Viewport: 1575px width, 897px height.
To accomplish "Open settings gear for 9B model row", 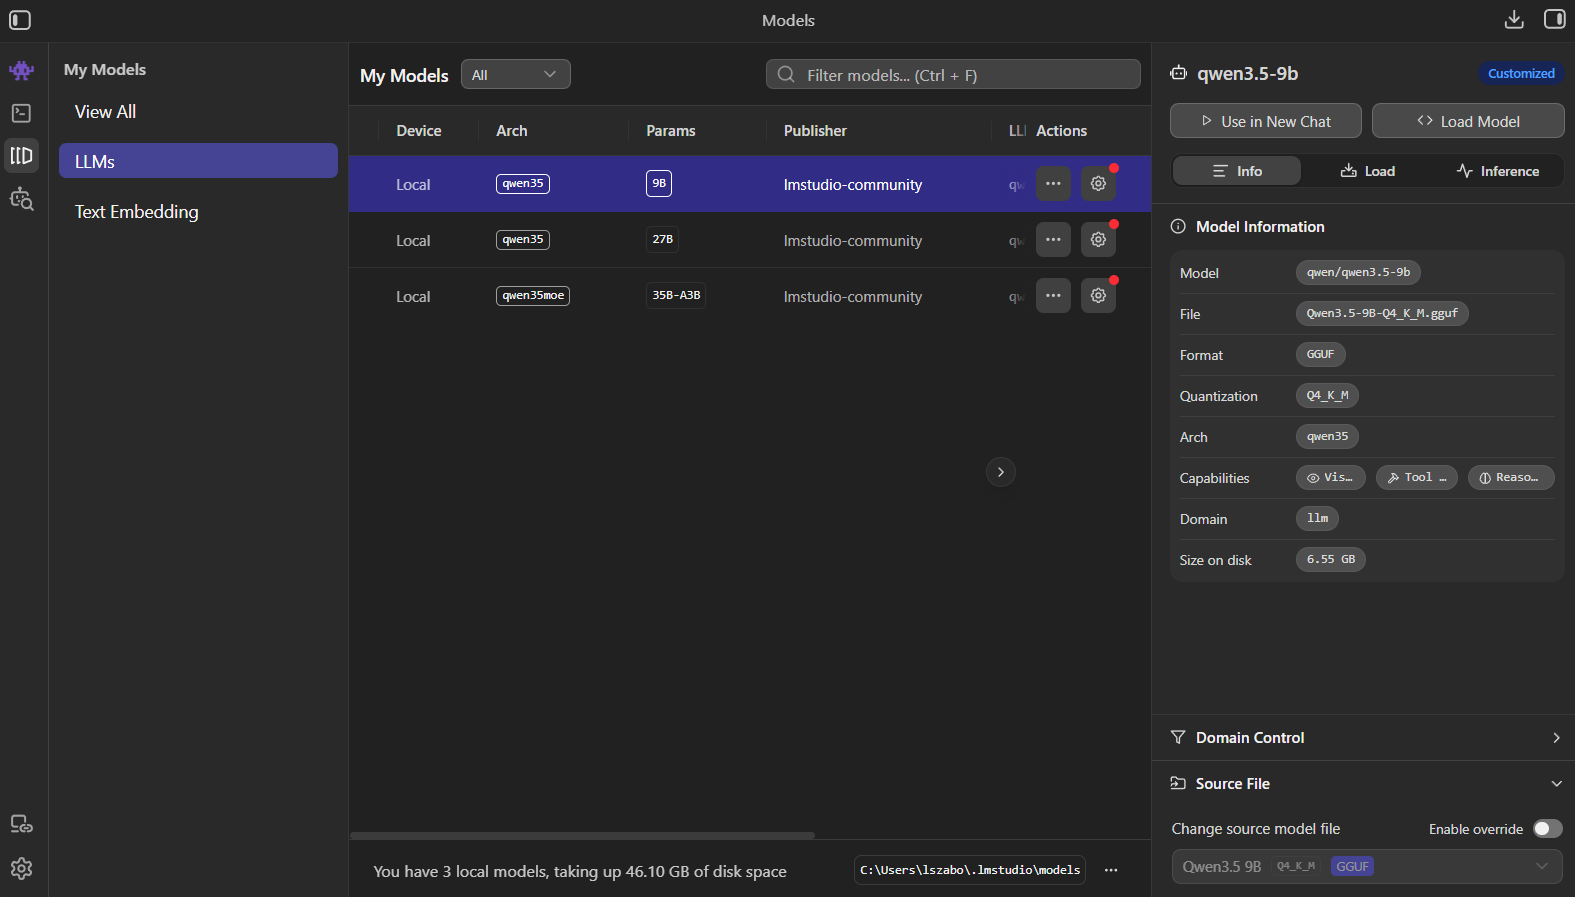I will coord(1098,184).
